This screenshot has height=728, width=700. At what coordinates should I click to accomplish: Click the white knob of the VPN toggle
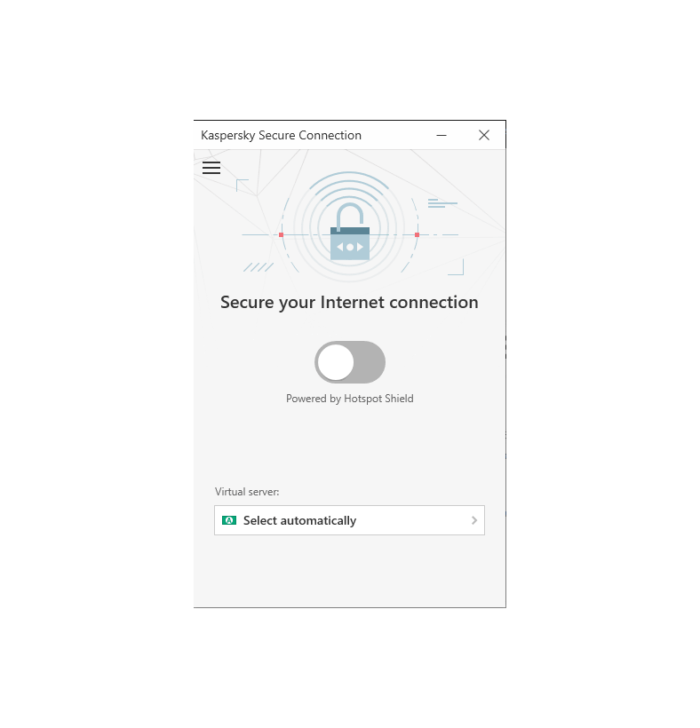(336, 362)
